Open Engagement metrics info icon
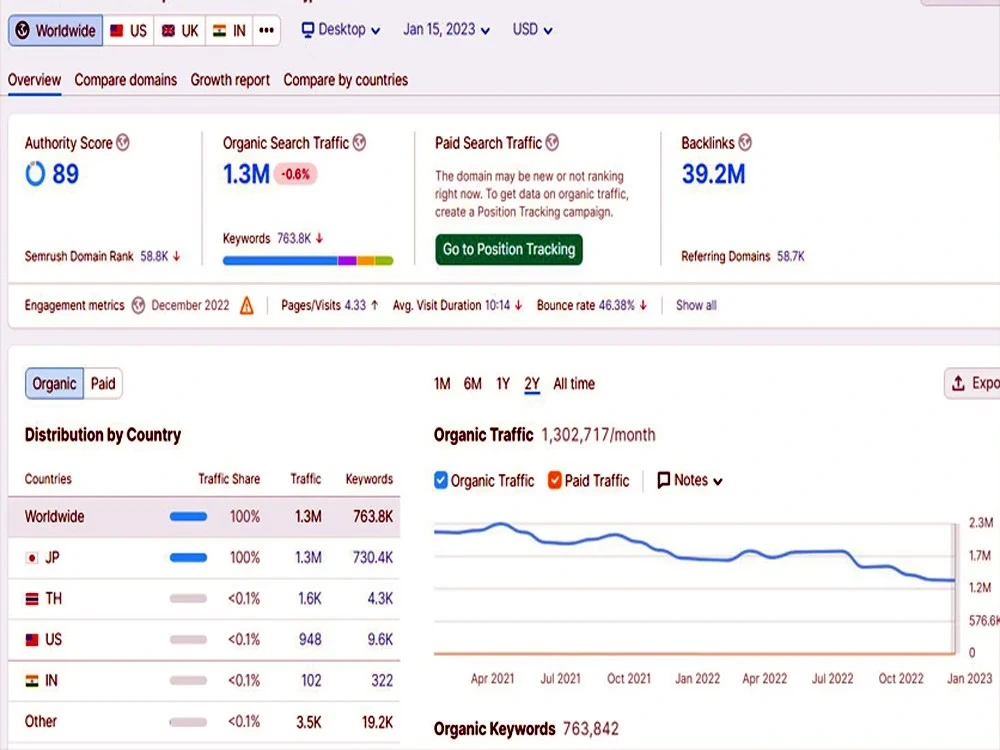The width and height of the screenshot is (1000, 750). pos(138,305)
